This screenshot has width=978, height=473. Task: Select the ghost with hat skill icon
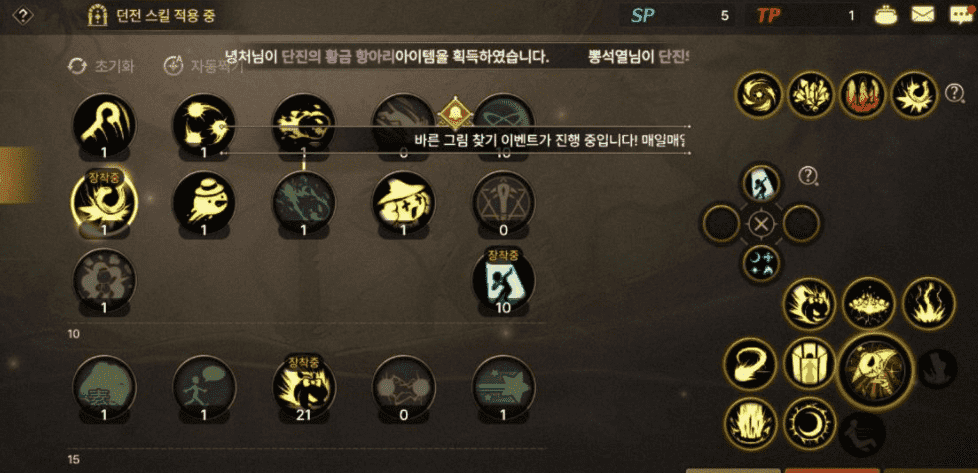(204, 202)
